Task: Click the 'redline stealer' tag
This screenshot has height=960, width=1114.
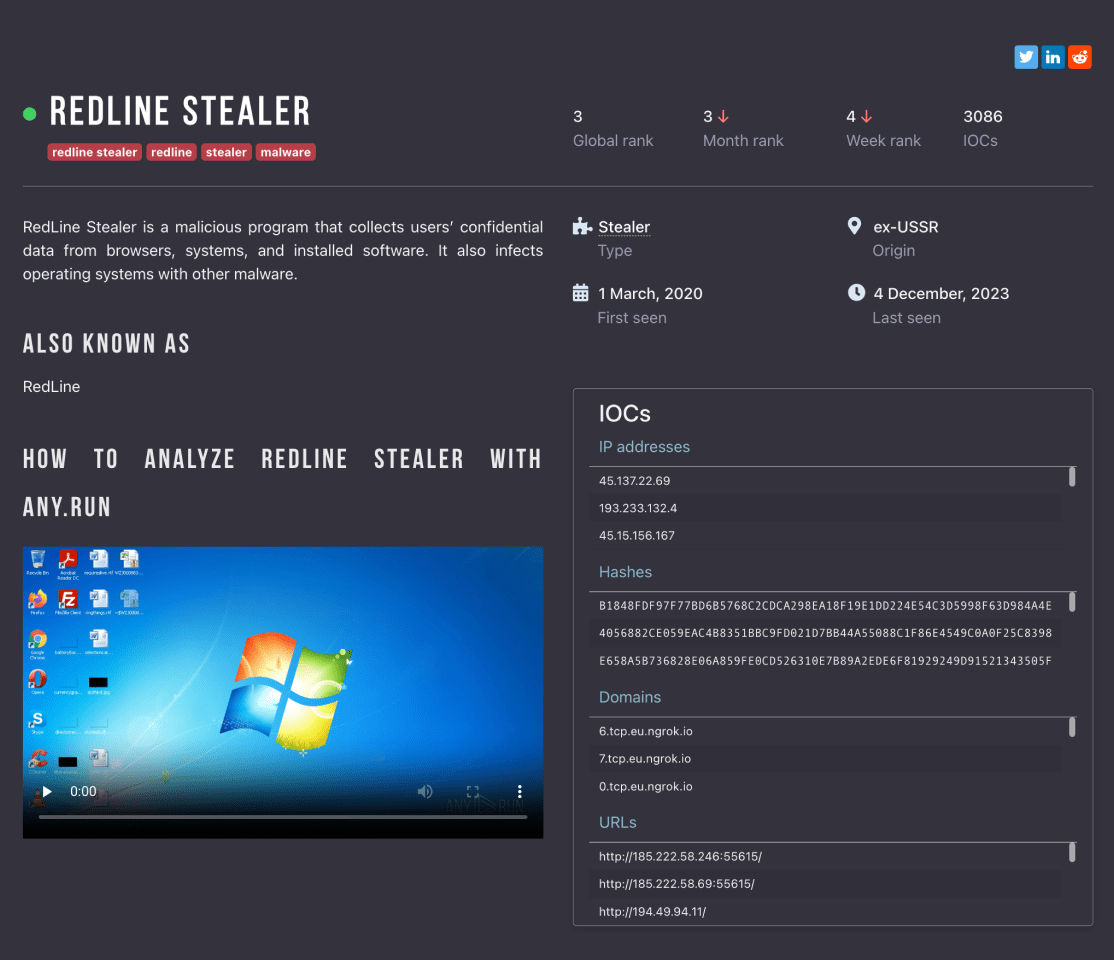Action: click(94, 152)
